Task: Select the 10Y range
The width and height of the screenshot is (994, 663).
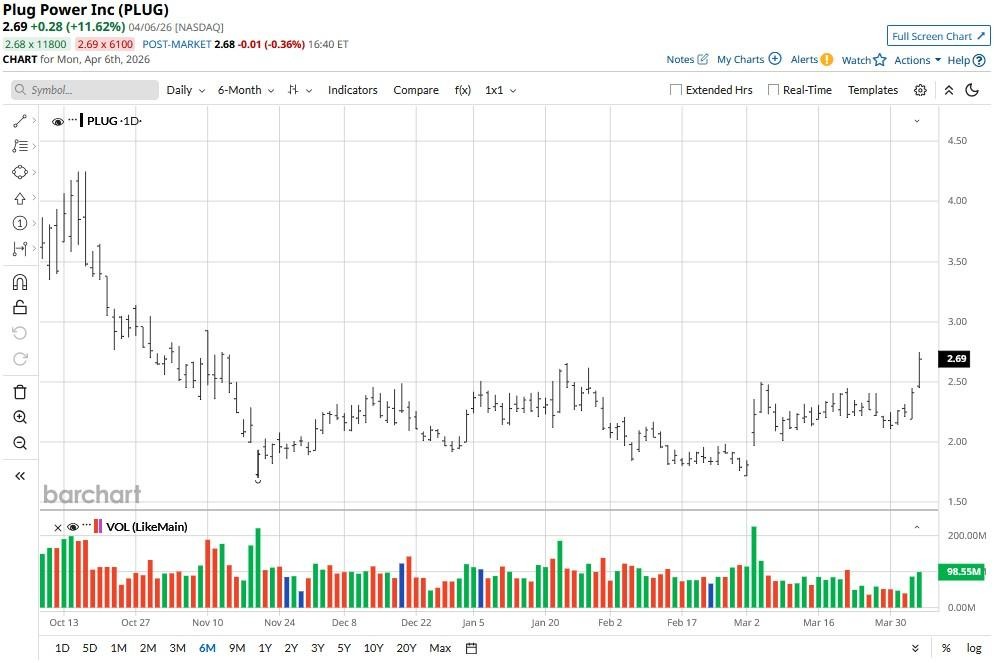Action: click(x=373, y=648)
